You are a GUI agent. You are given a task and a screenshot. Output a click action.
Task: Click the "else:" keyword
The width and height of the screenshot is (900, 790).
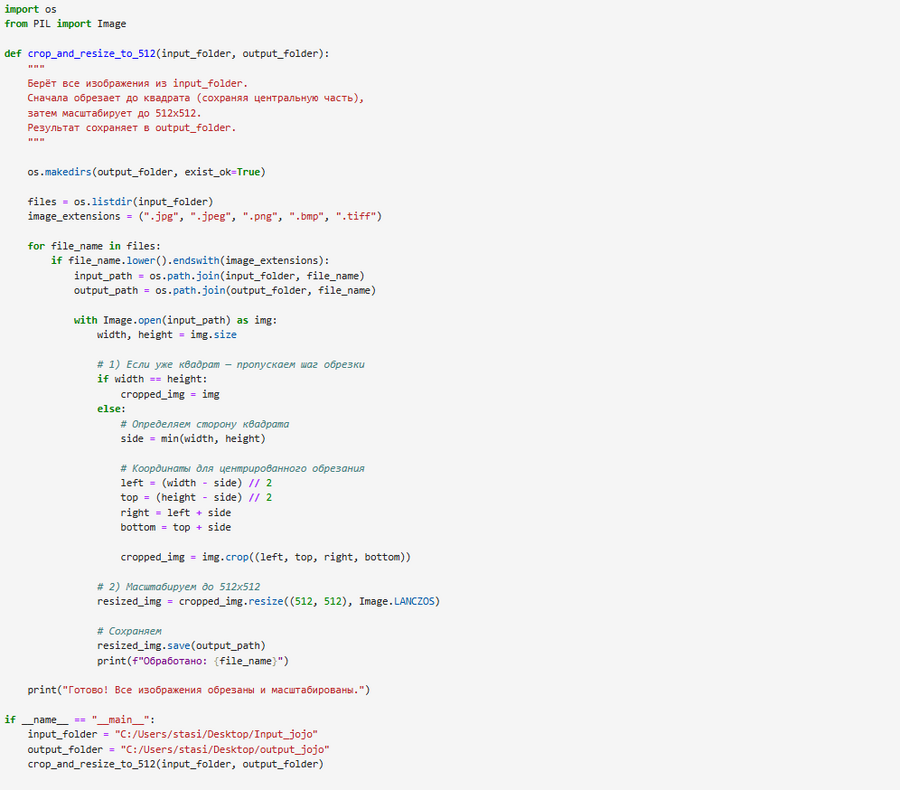coord(111,409)
